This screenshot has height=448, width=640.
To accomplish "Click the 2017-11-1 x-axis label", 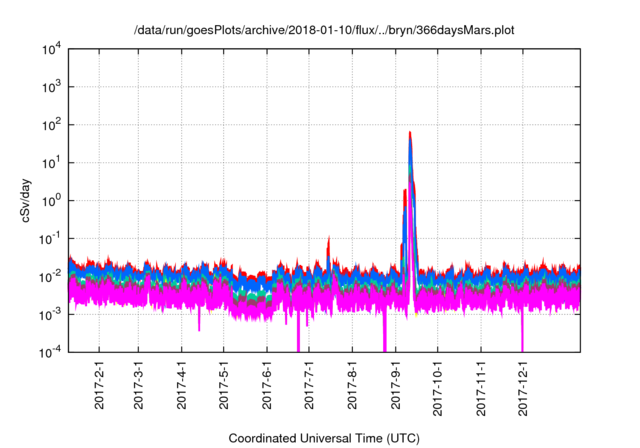I will 481,388.
